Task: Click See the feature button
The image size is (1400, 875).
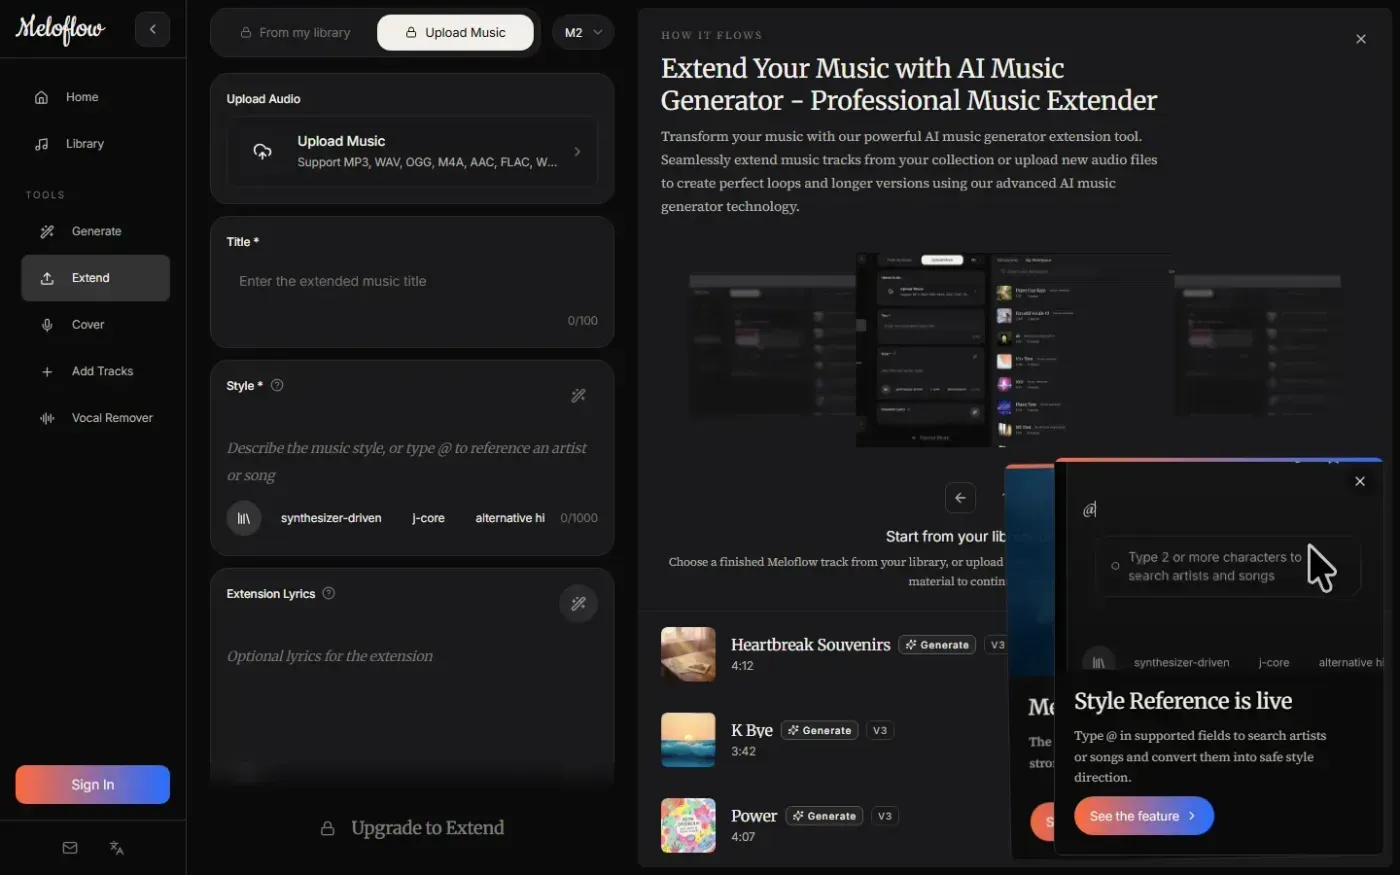Action: coord(1144,816)
